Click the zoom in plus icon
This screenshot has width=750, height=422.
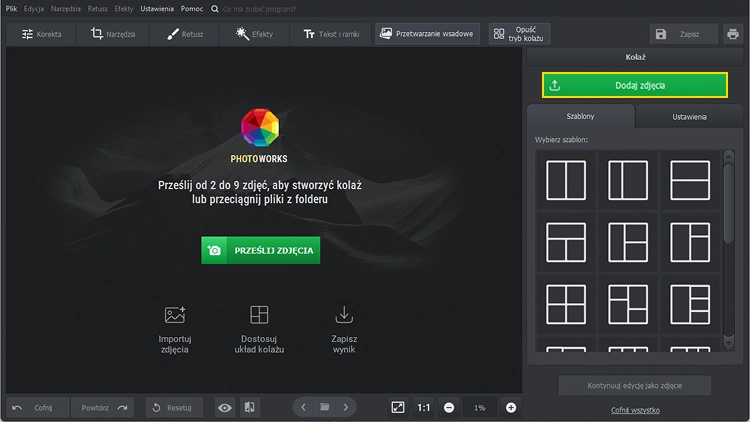point(511,407)
